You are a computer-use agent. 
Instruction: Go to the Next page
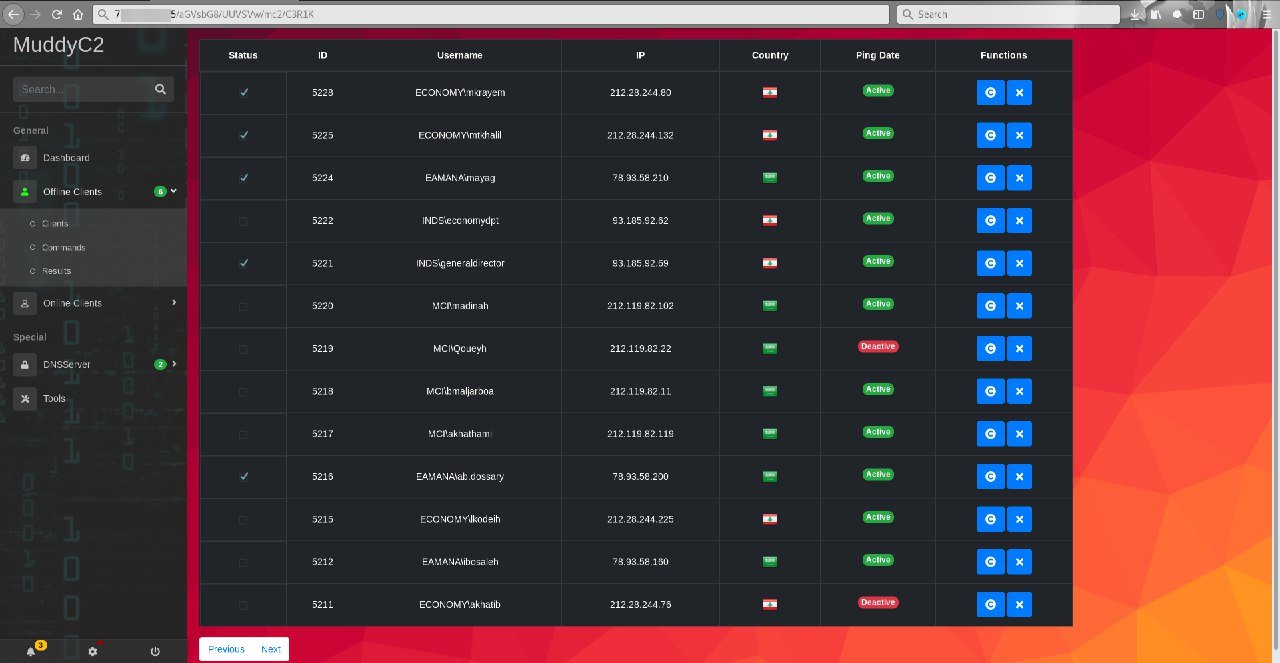tap(271, 649)
